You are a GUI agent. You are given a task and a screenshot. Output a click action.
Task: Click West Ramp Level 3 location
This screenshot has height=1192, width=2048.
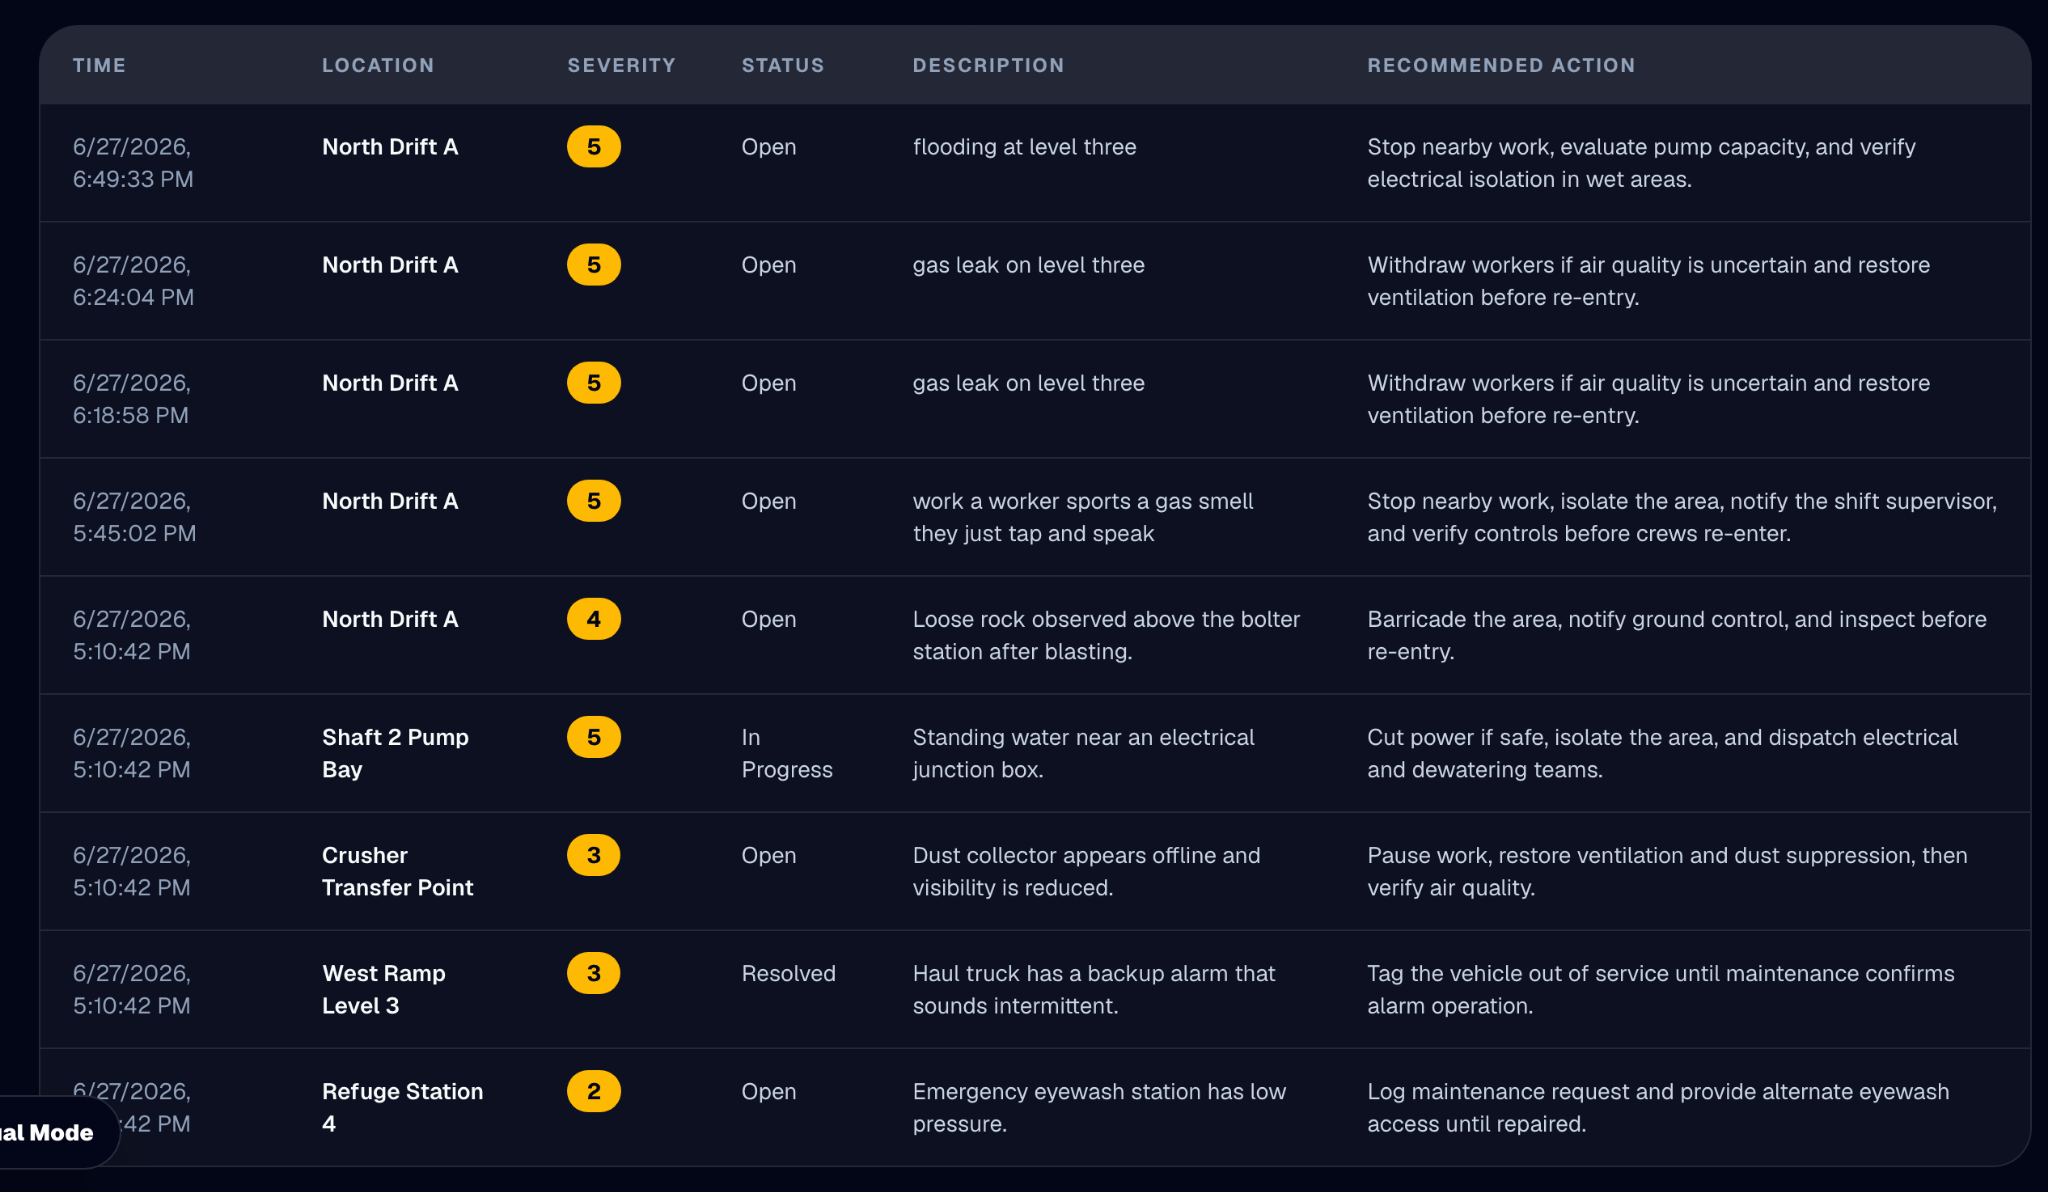pyautogui.click(x=383, y=989)
